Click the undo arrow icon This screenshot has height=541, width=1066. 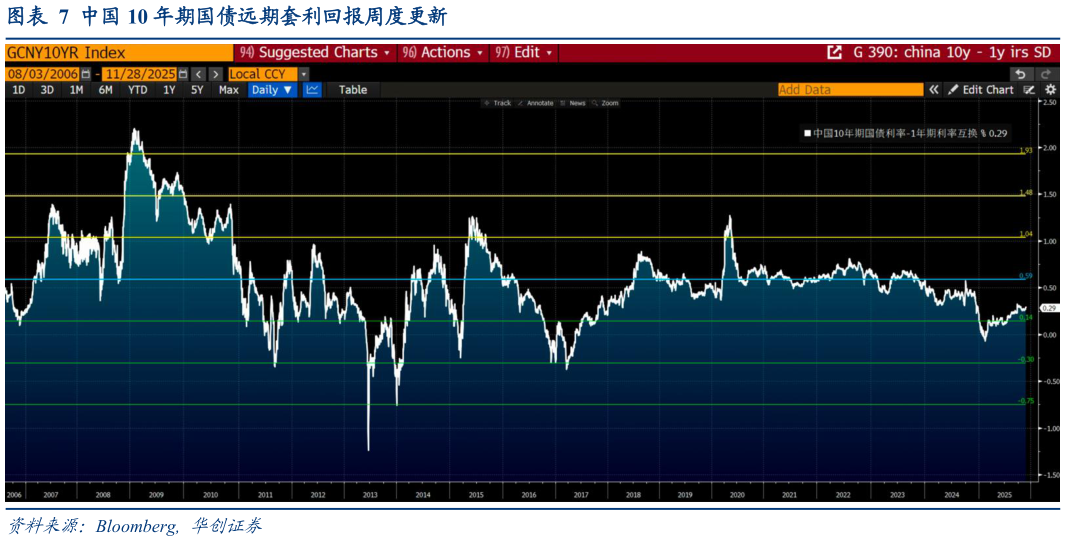1020,74
